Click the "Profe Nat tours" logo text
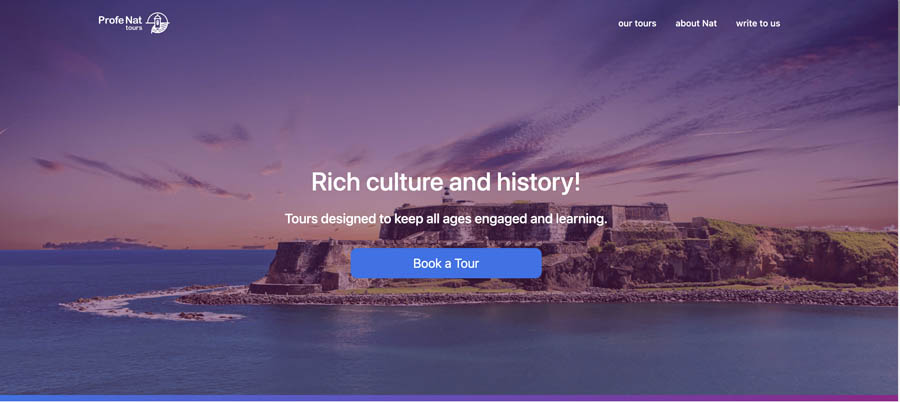 [x=120, y=23]
